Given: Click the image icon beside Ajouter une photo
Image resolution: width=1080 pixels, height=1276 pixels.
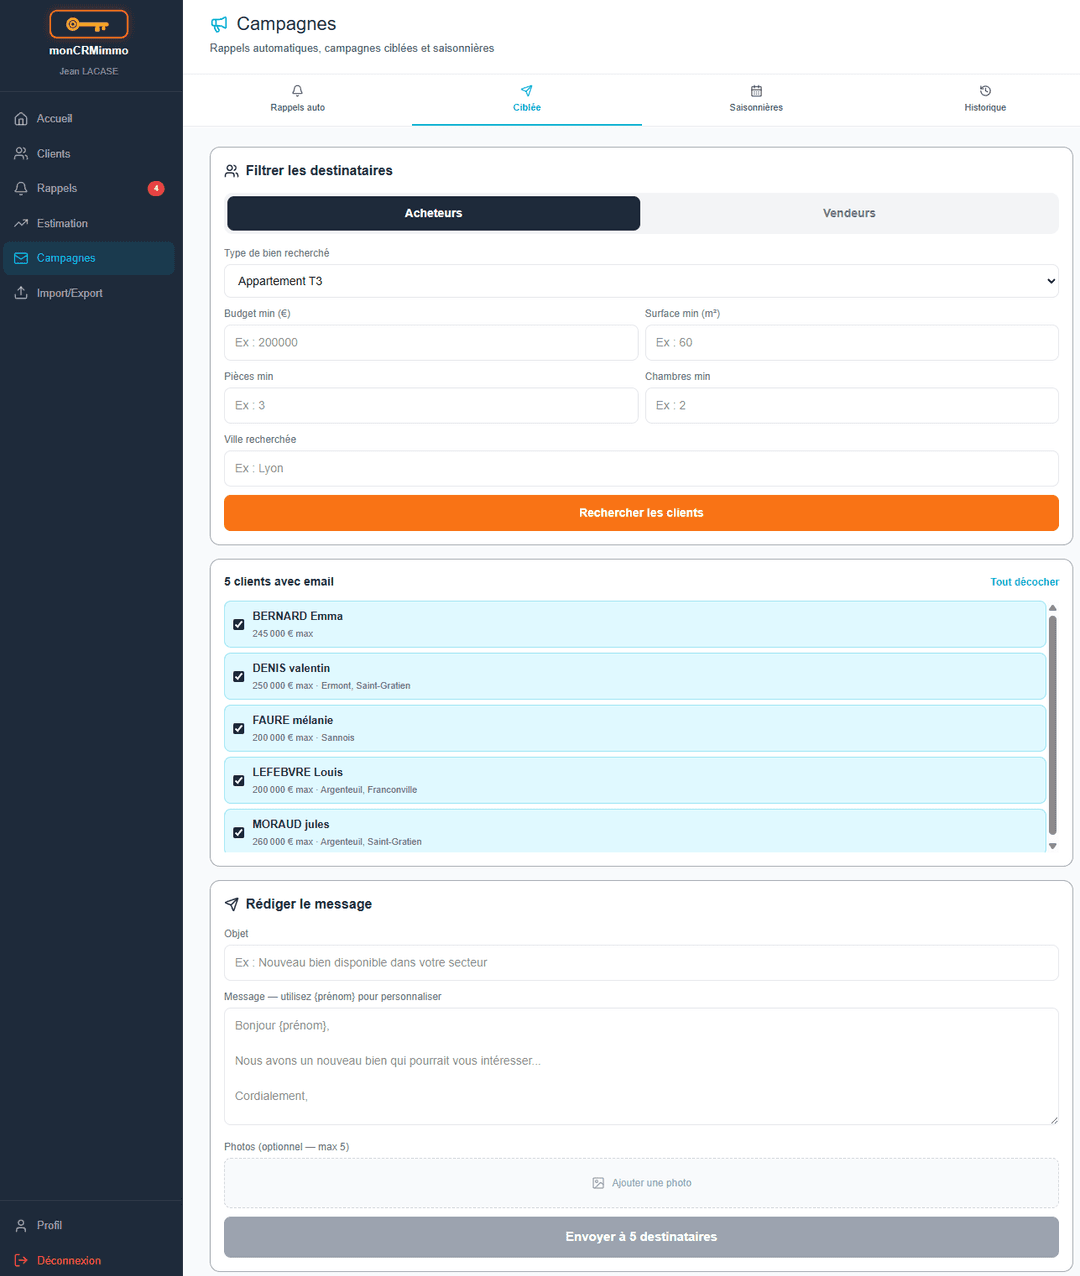Looking at the screenshot, I should click(x=598, y=1183).
